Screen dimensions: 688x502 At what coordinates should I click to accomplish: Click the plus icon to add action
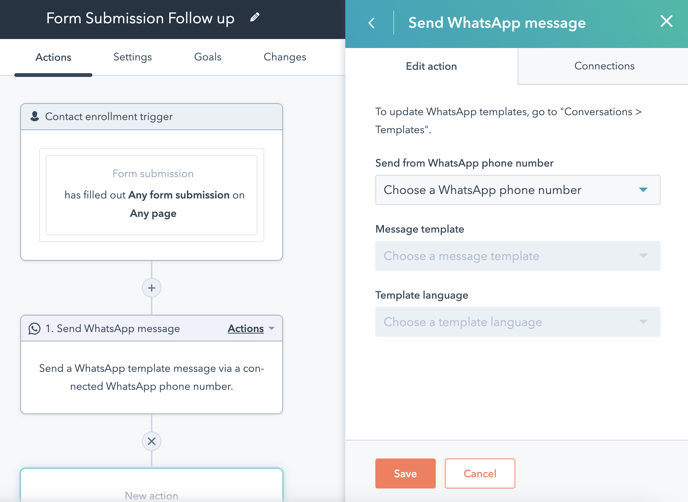coord(151,288)
